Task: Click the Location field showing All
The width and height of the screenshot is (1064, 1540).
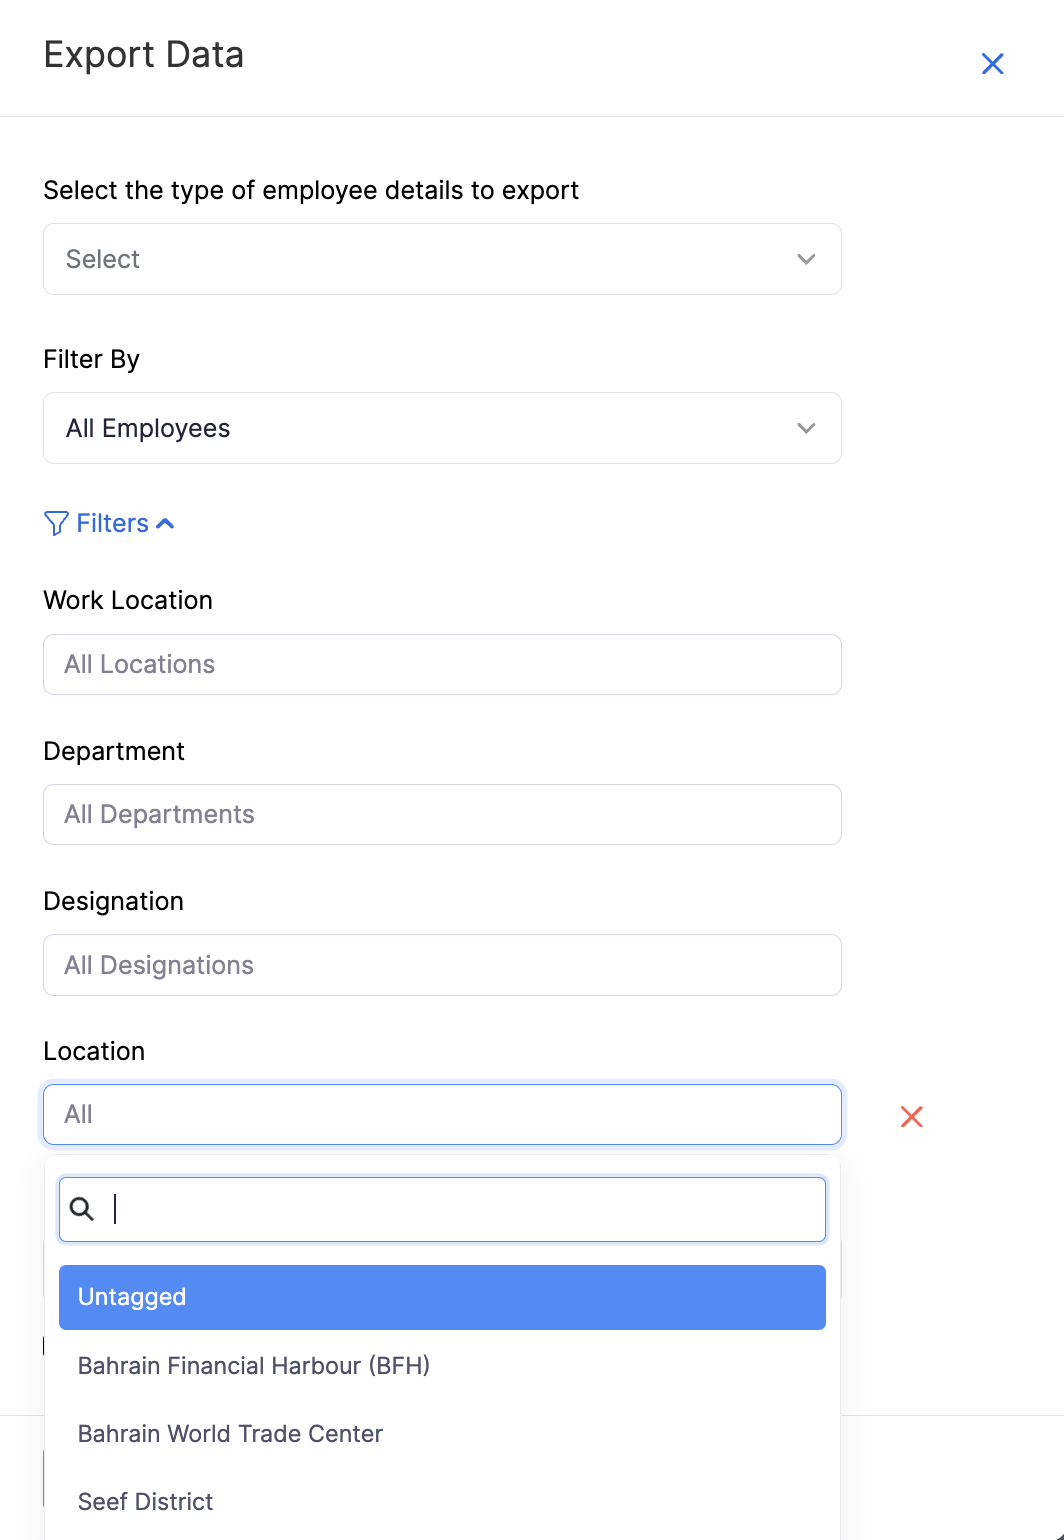Action: click(442, 1114)
